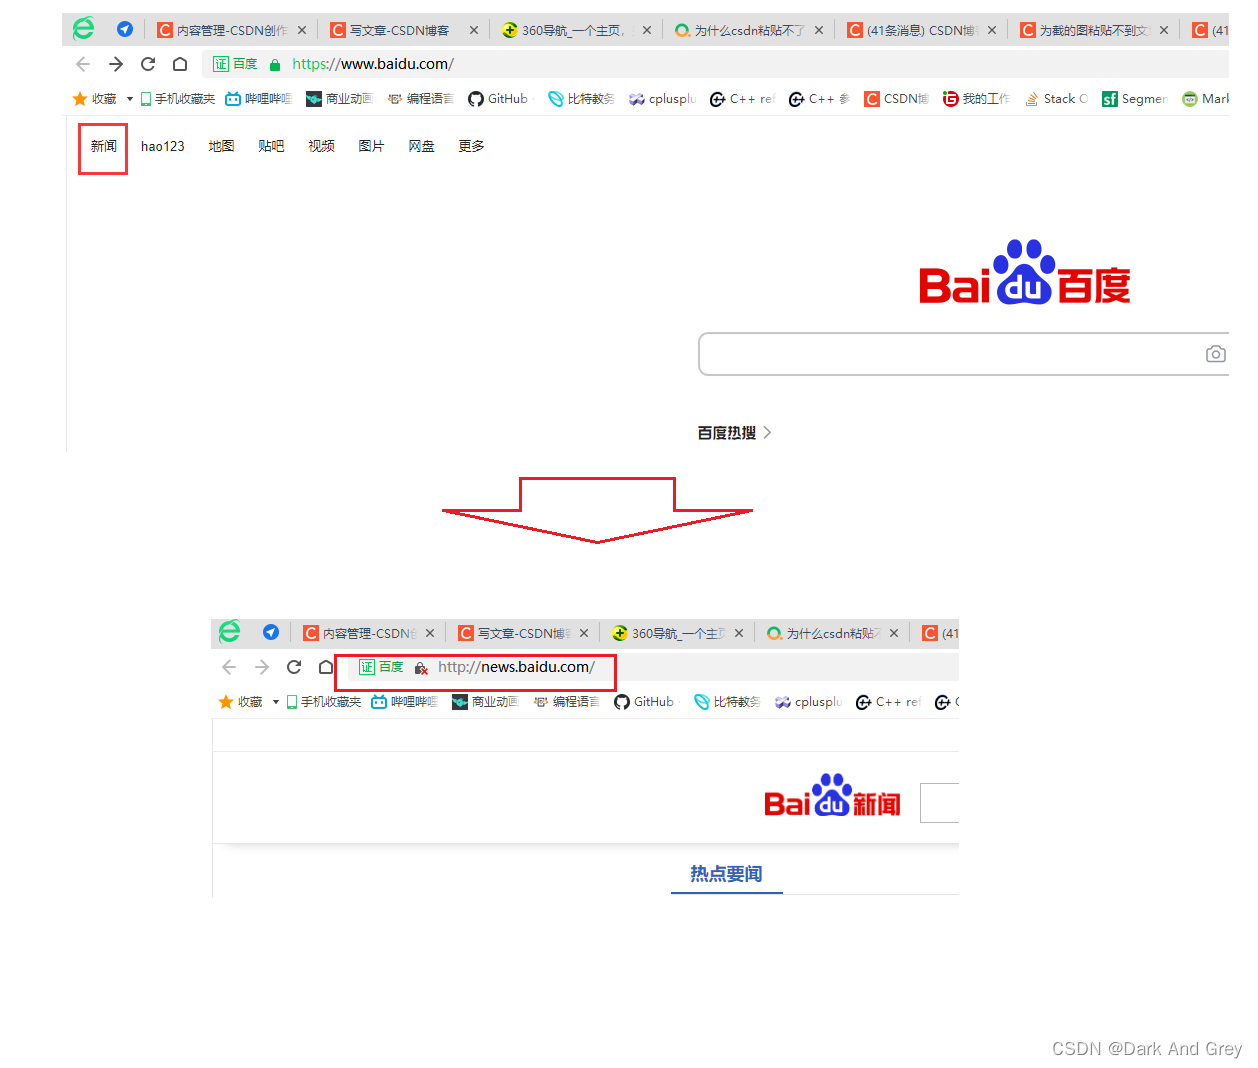Open the GitHub bookmark in bottom browser
The height and width of the screenshot is (1068, 1258).
click(644, 702)
